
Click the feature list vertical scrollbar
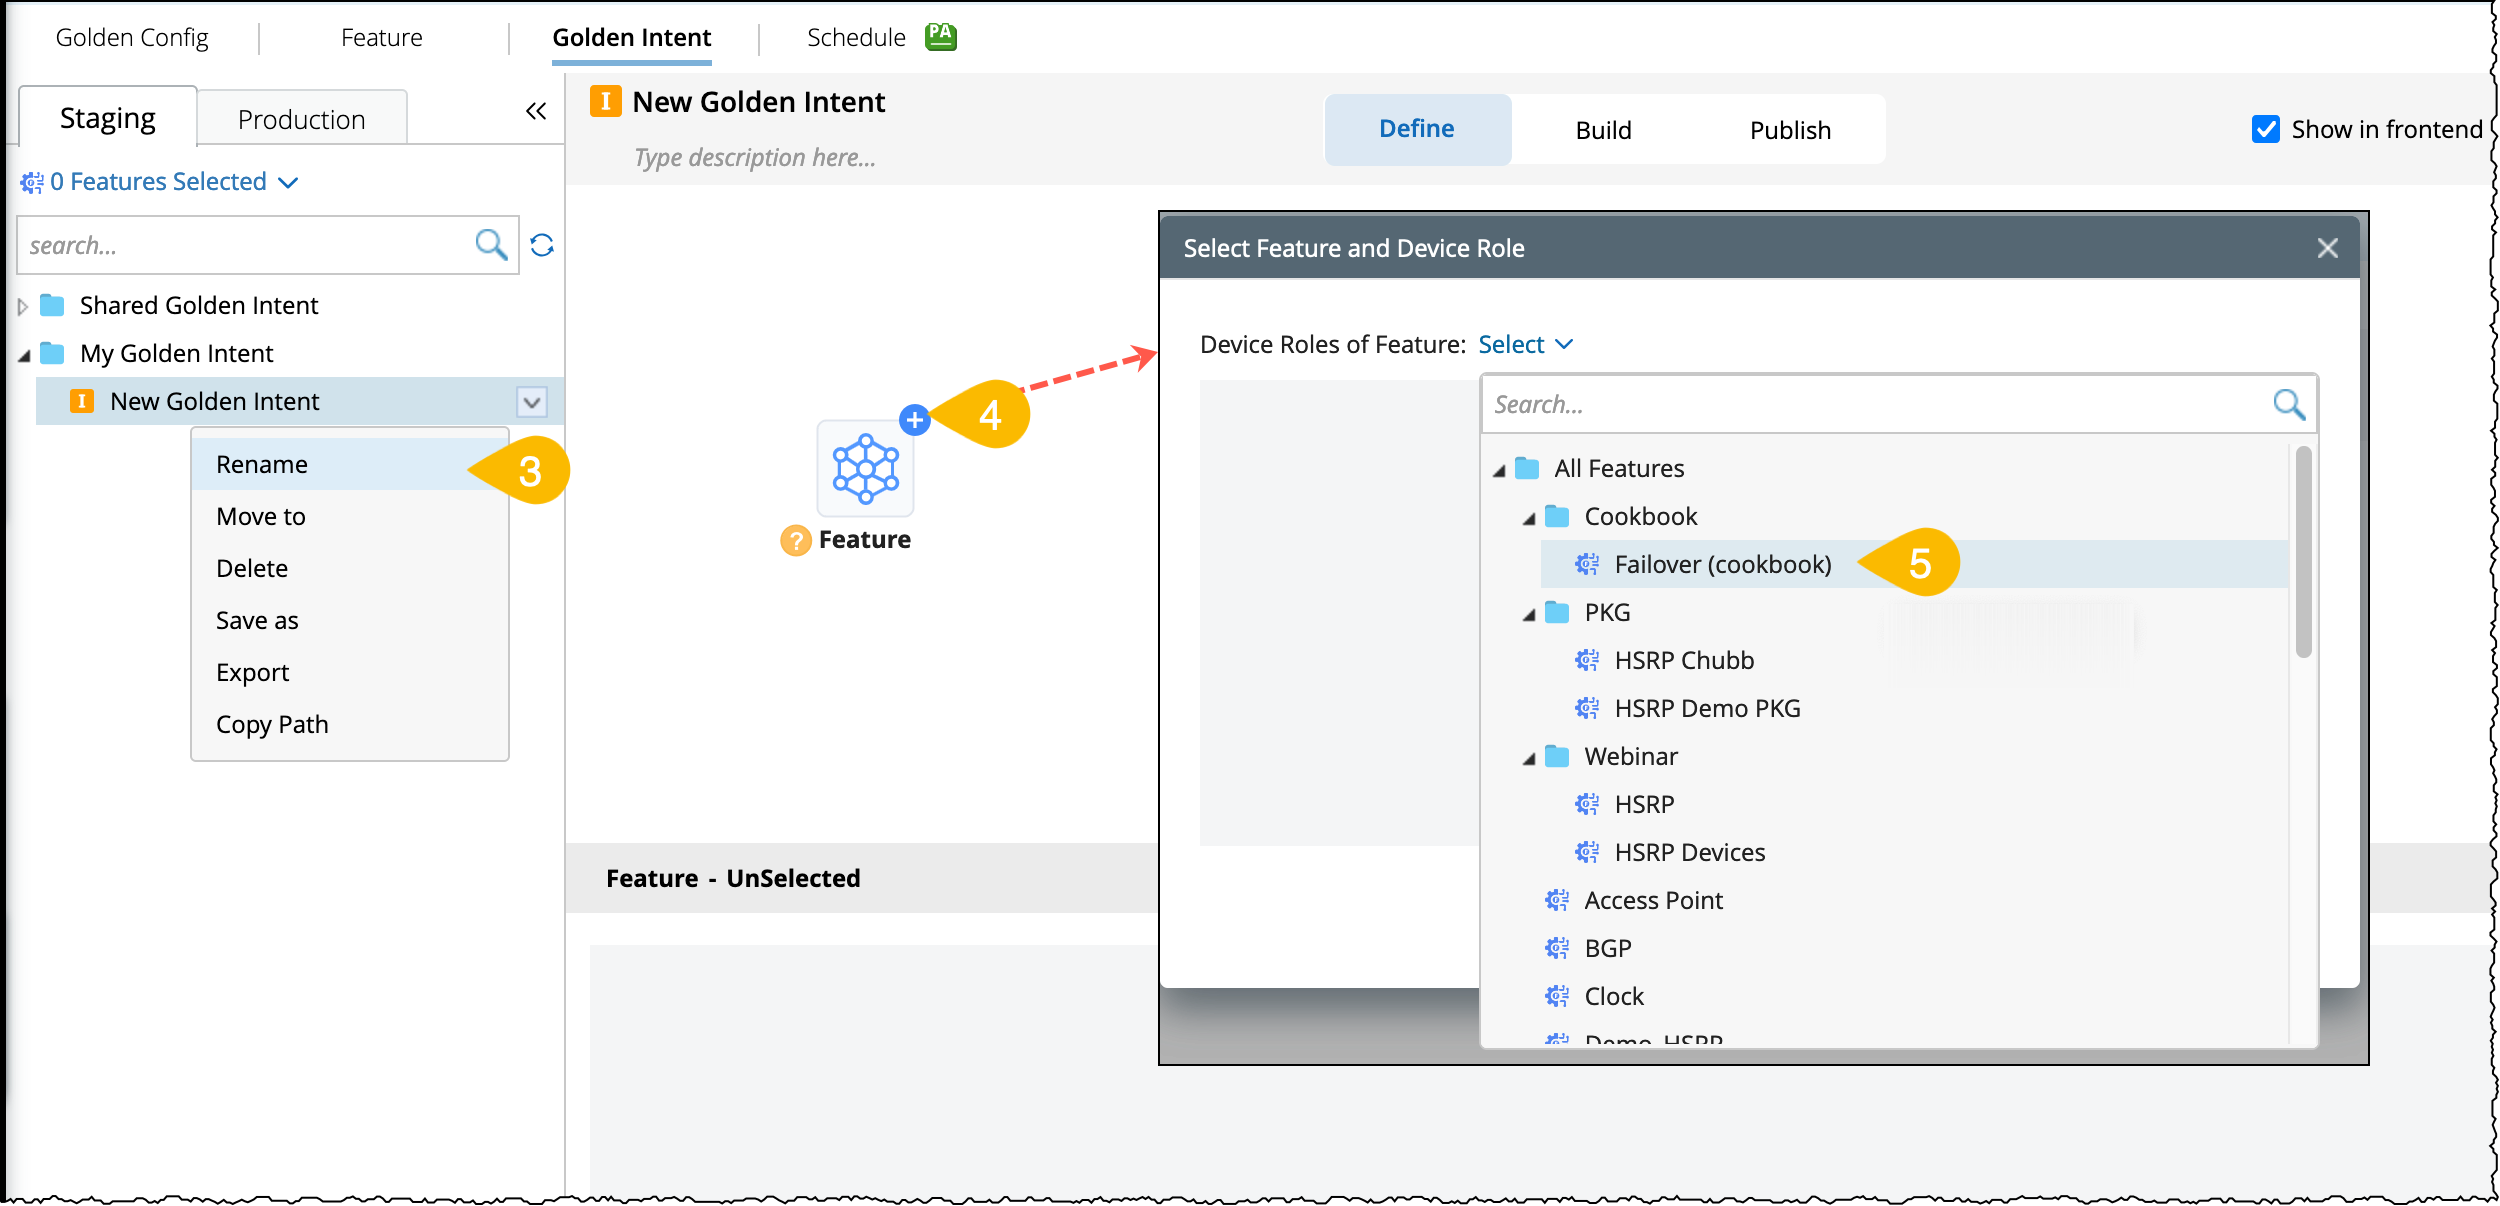pyautogui.click(x=2303, y=552)
